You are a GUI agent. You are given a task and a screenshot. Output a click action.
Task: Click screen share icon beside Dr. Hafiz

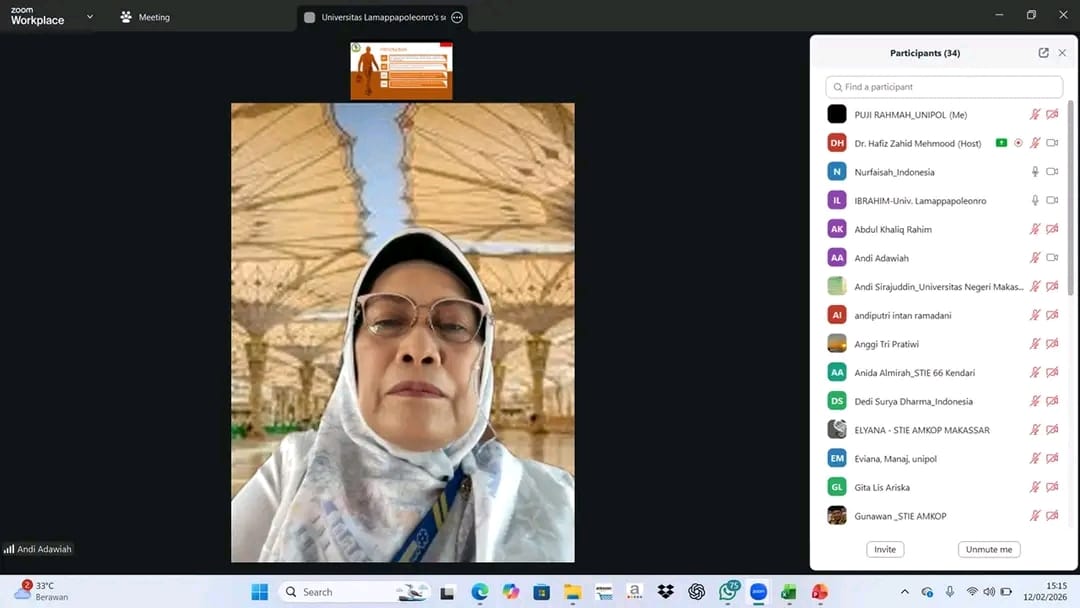[1001, 143]
